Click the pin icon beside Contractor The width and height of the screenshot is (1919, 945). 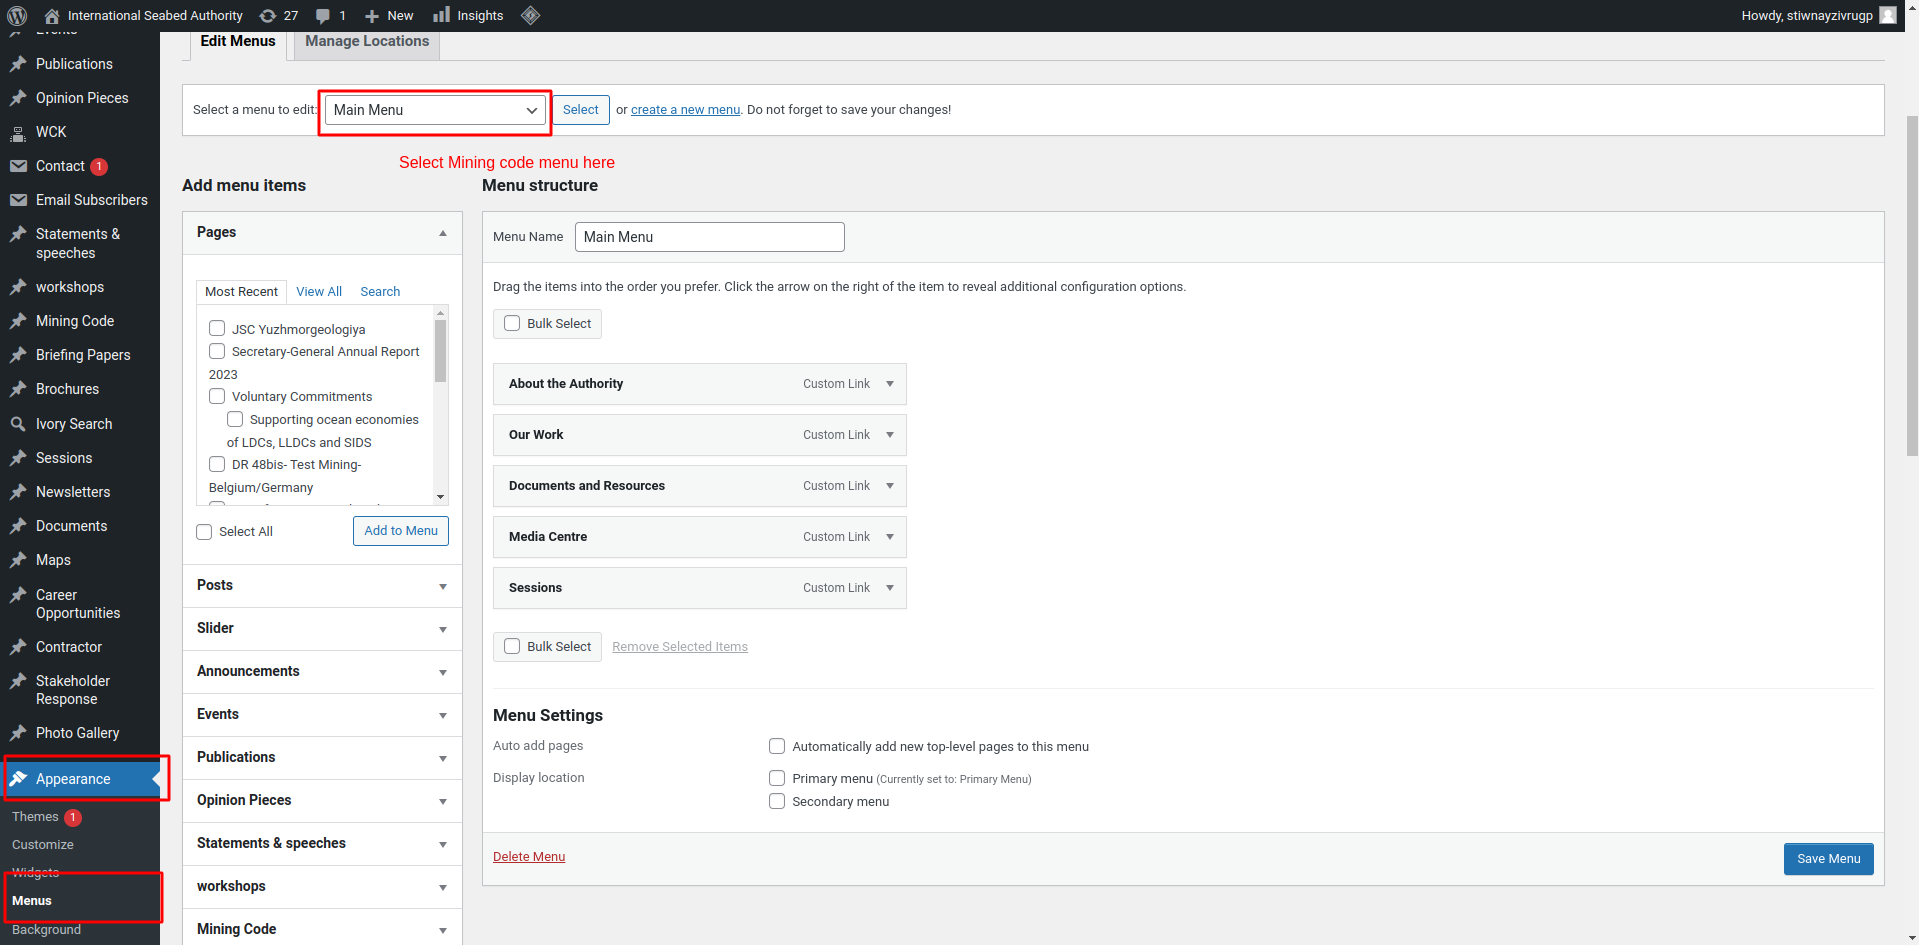[18, 647]
